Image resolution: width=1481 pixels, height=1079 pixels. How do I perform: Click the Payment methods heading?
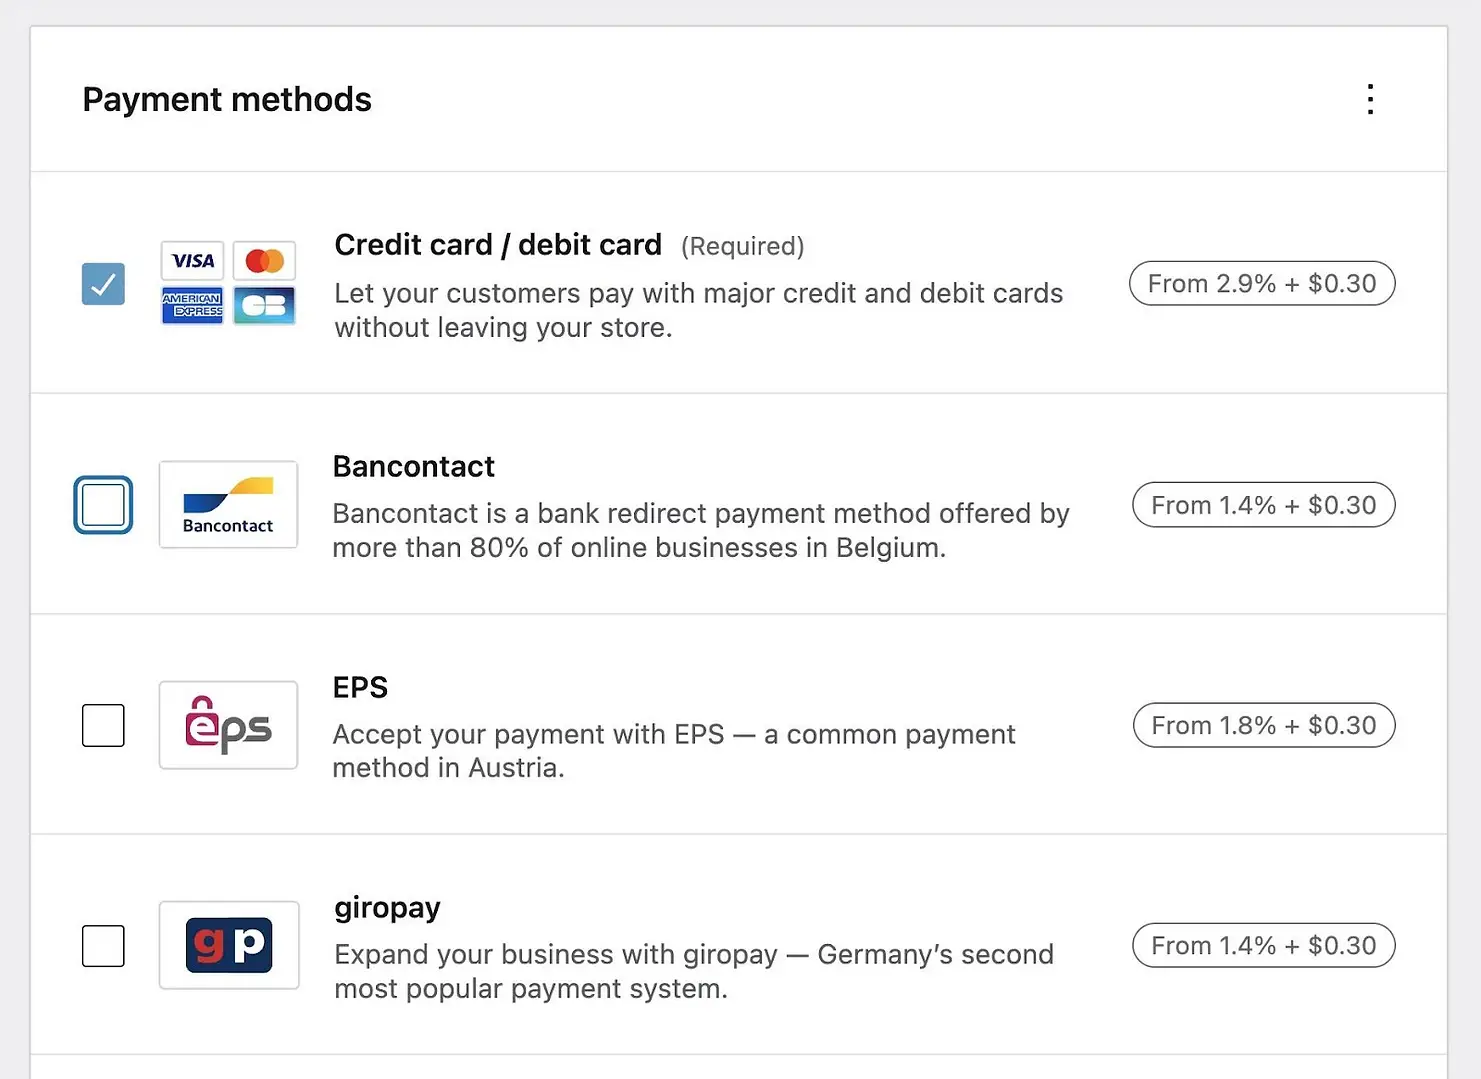pyautogui.click(x=227, y=99)
